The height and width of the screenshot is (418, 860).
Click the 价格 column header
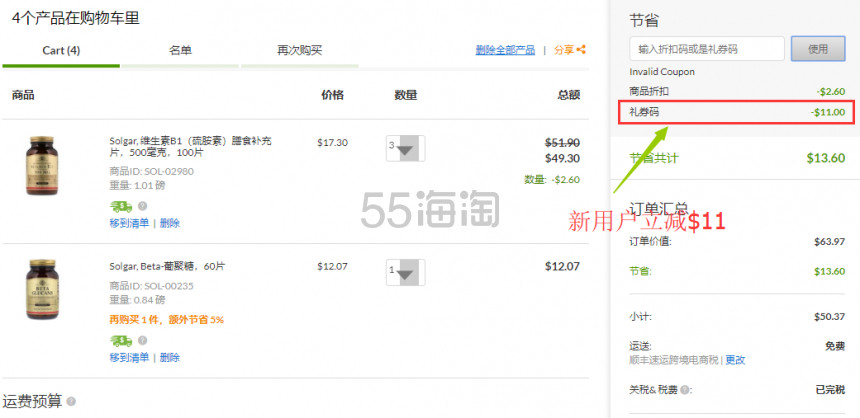tap(332, 95)
